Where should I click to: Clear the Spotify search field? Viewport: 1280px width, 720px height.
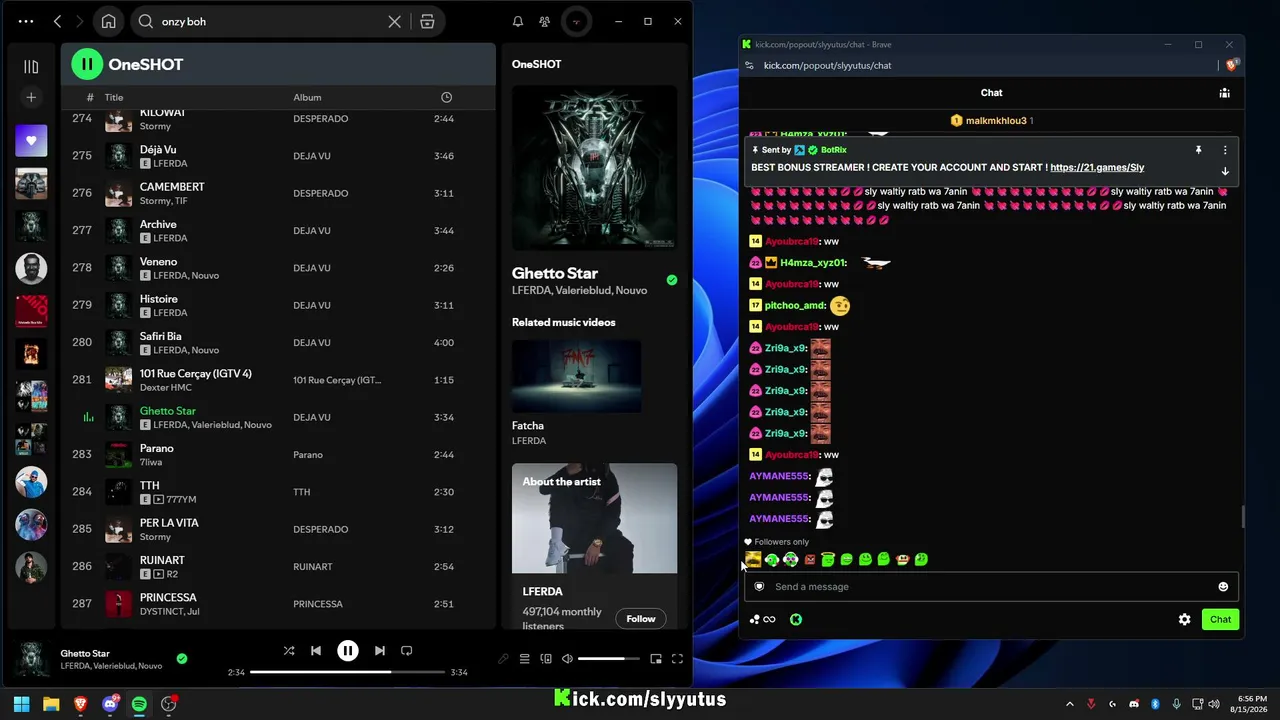click(x=395, y=21)
